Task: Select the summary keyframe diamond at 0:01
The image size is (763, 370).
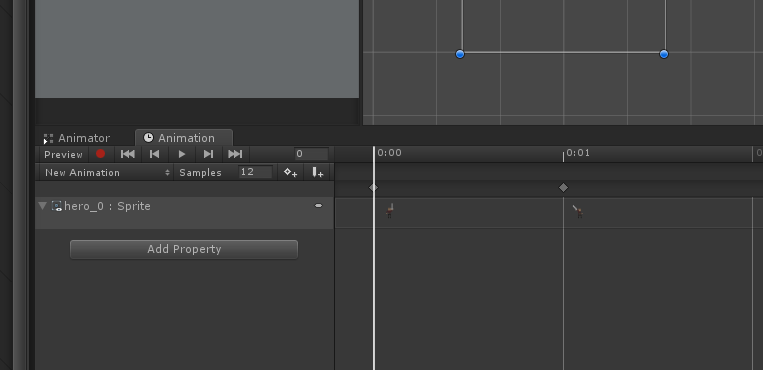Action: tap(563, 187)
